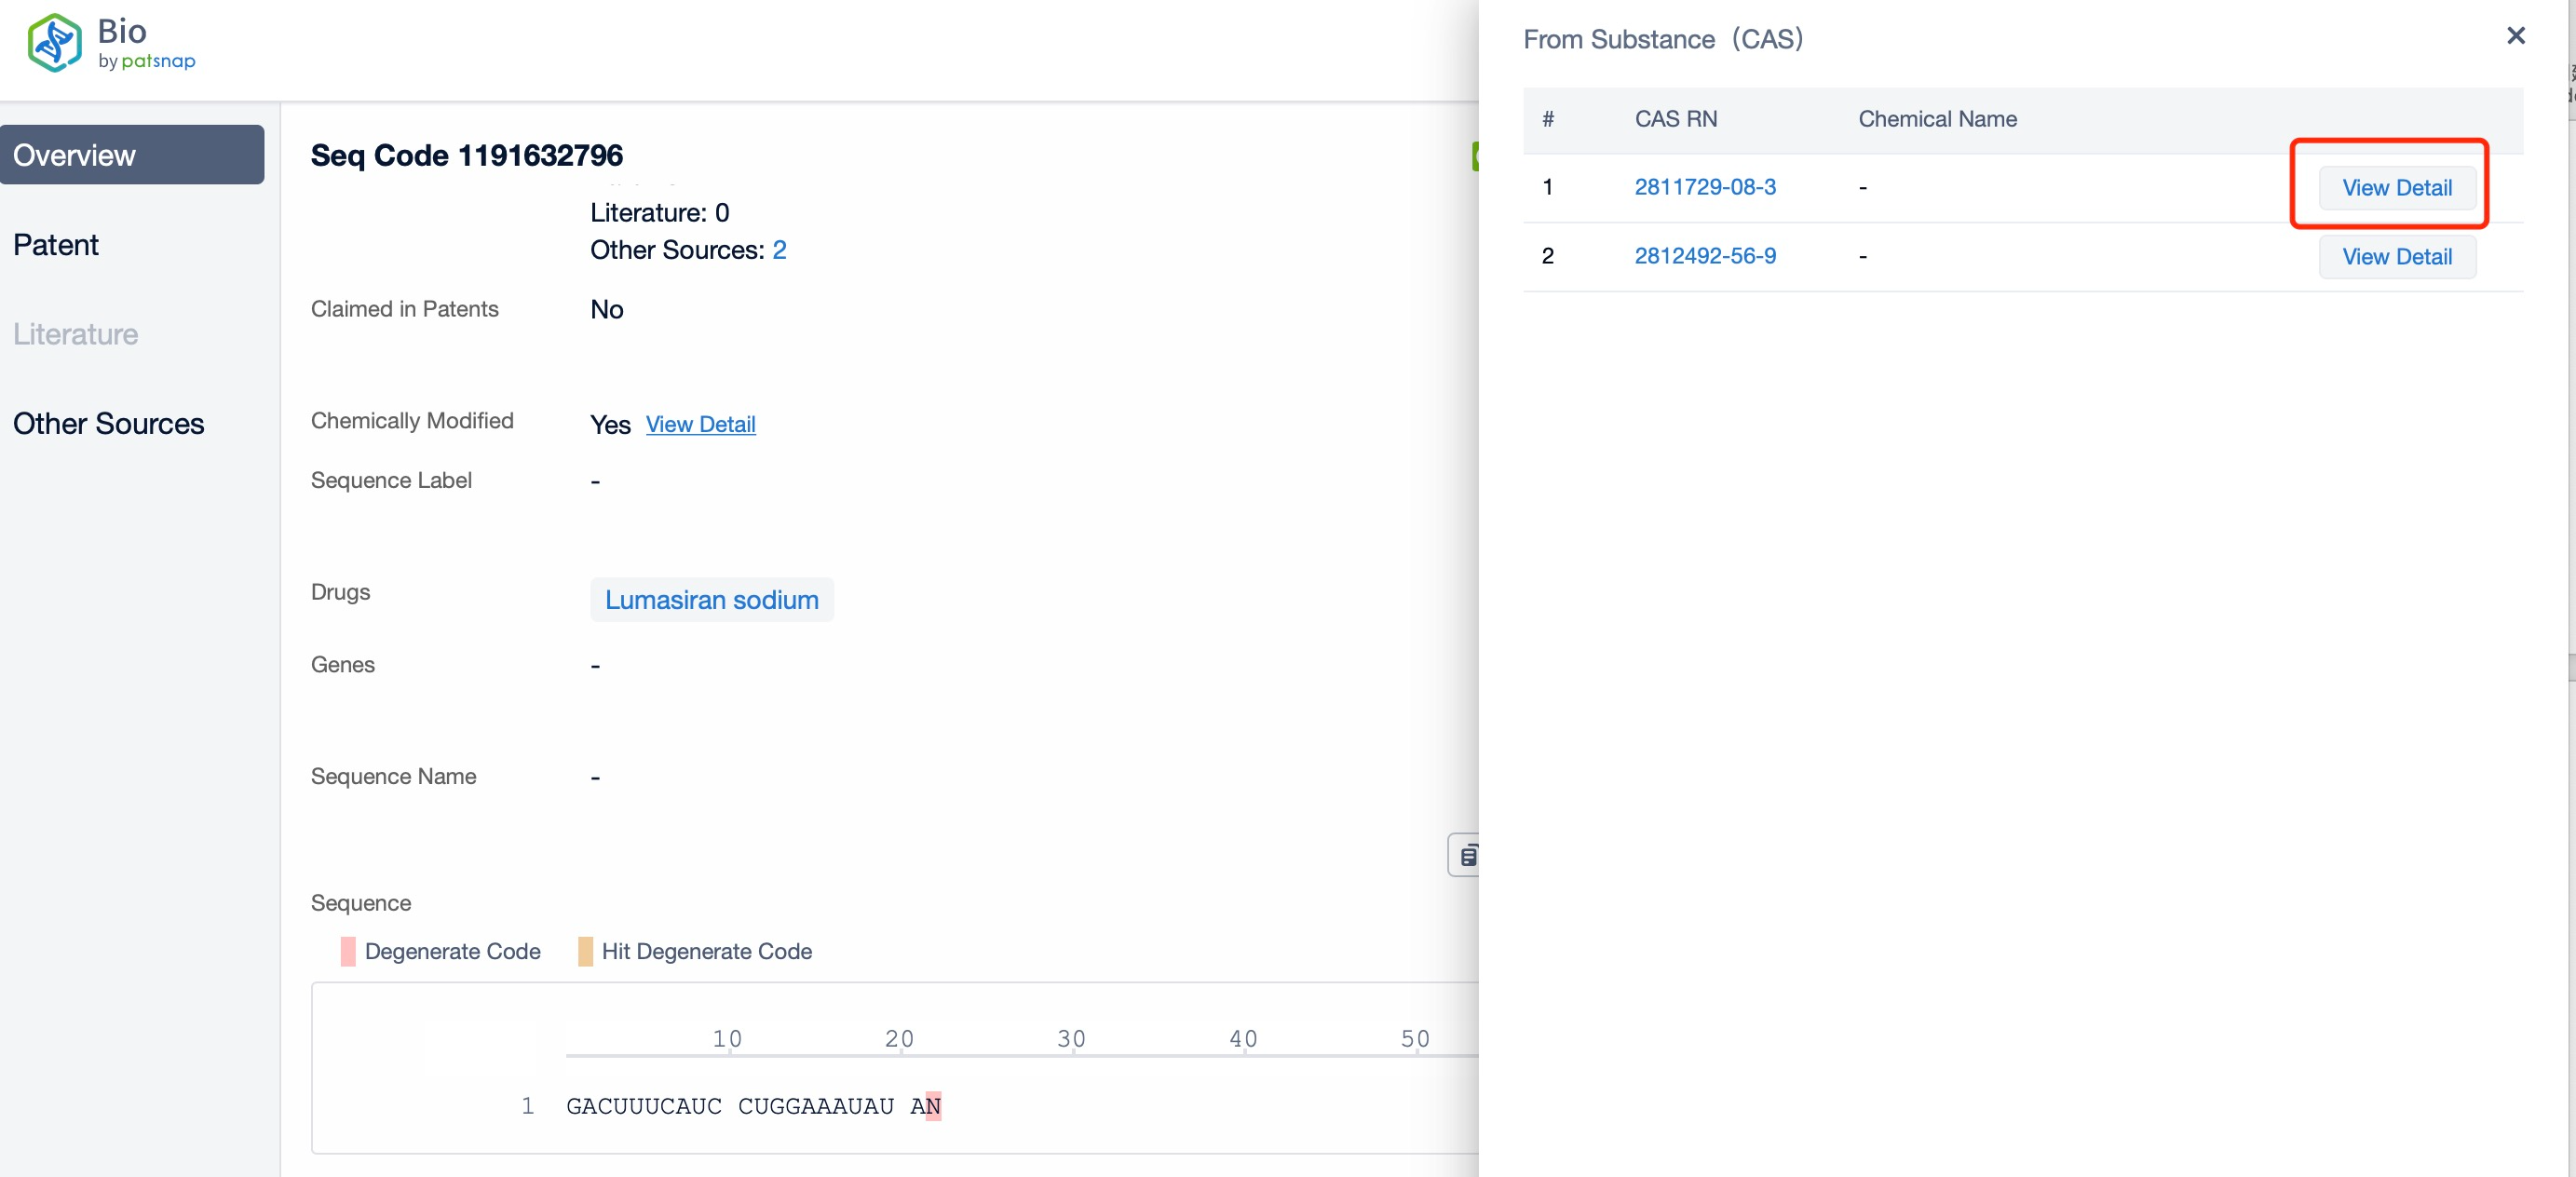Open the Literature section
Image resolution: width=2576 pixels, height=1177 pixels.
pos(75,333)
